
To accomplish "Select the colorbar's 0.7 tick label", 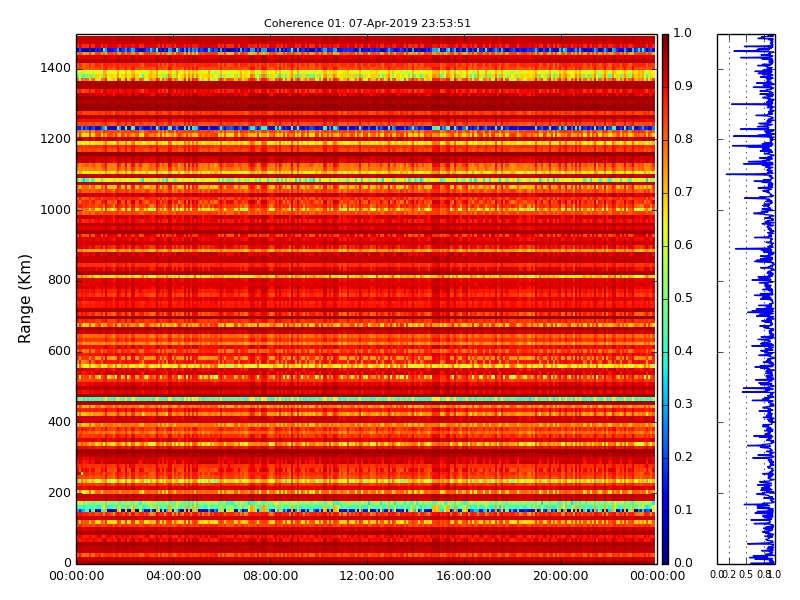I will 683,192.
